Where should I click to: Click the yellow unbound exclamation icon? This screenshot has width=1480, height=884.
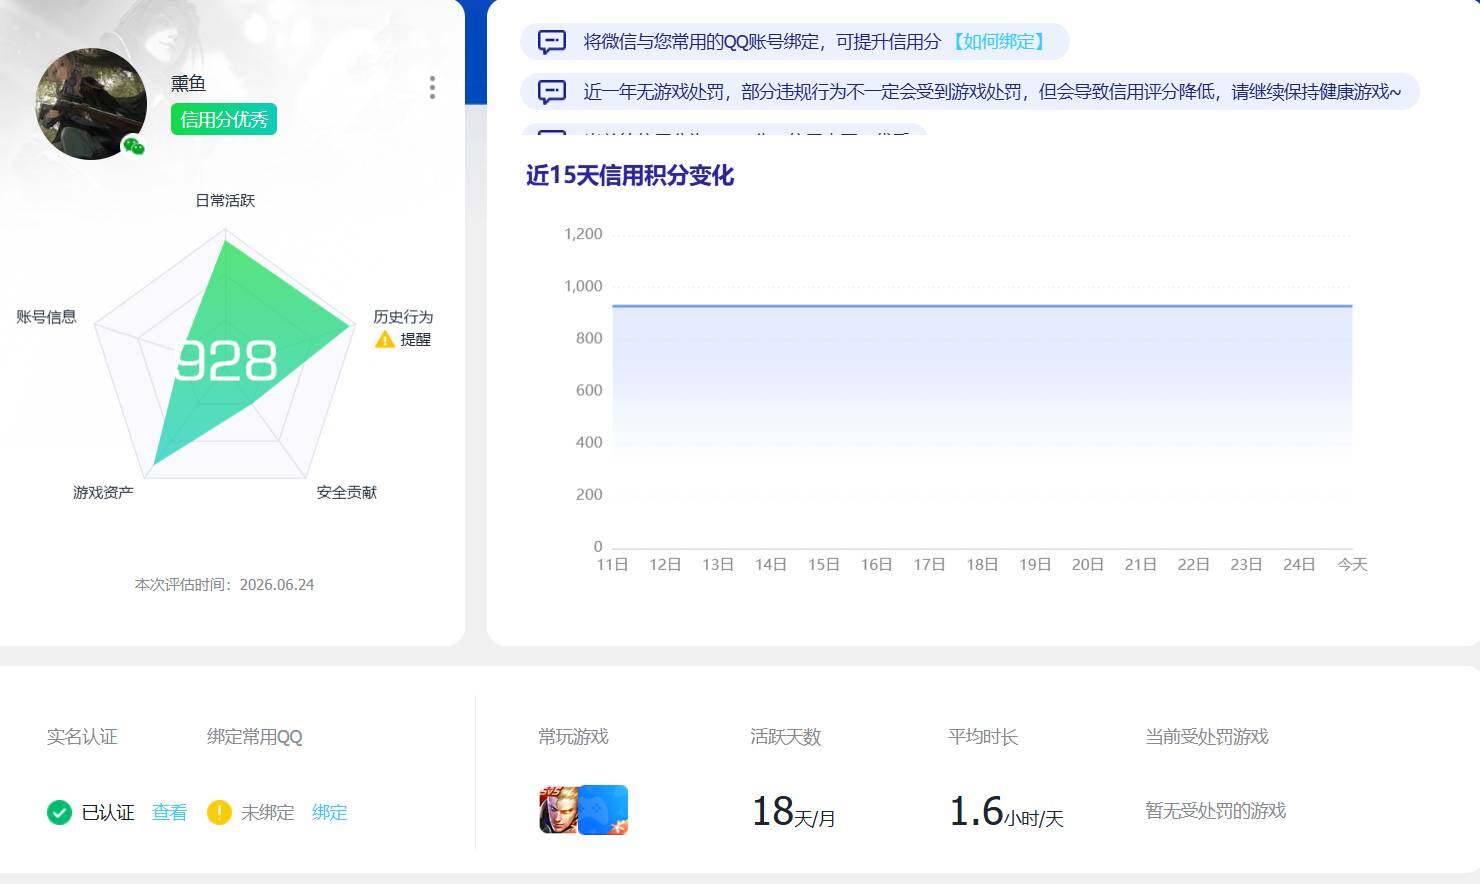219,812
